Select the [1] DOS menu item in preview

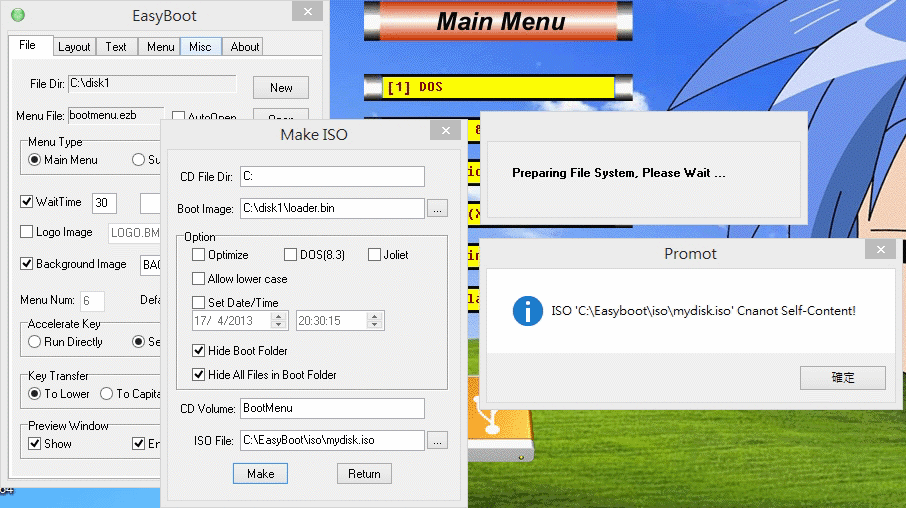[x=498, y=87]
